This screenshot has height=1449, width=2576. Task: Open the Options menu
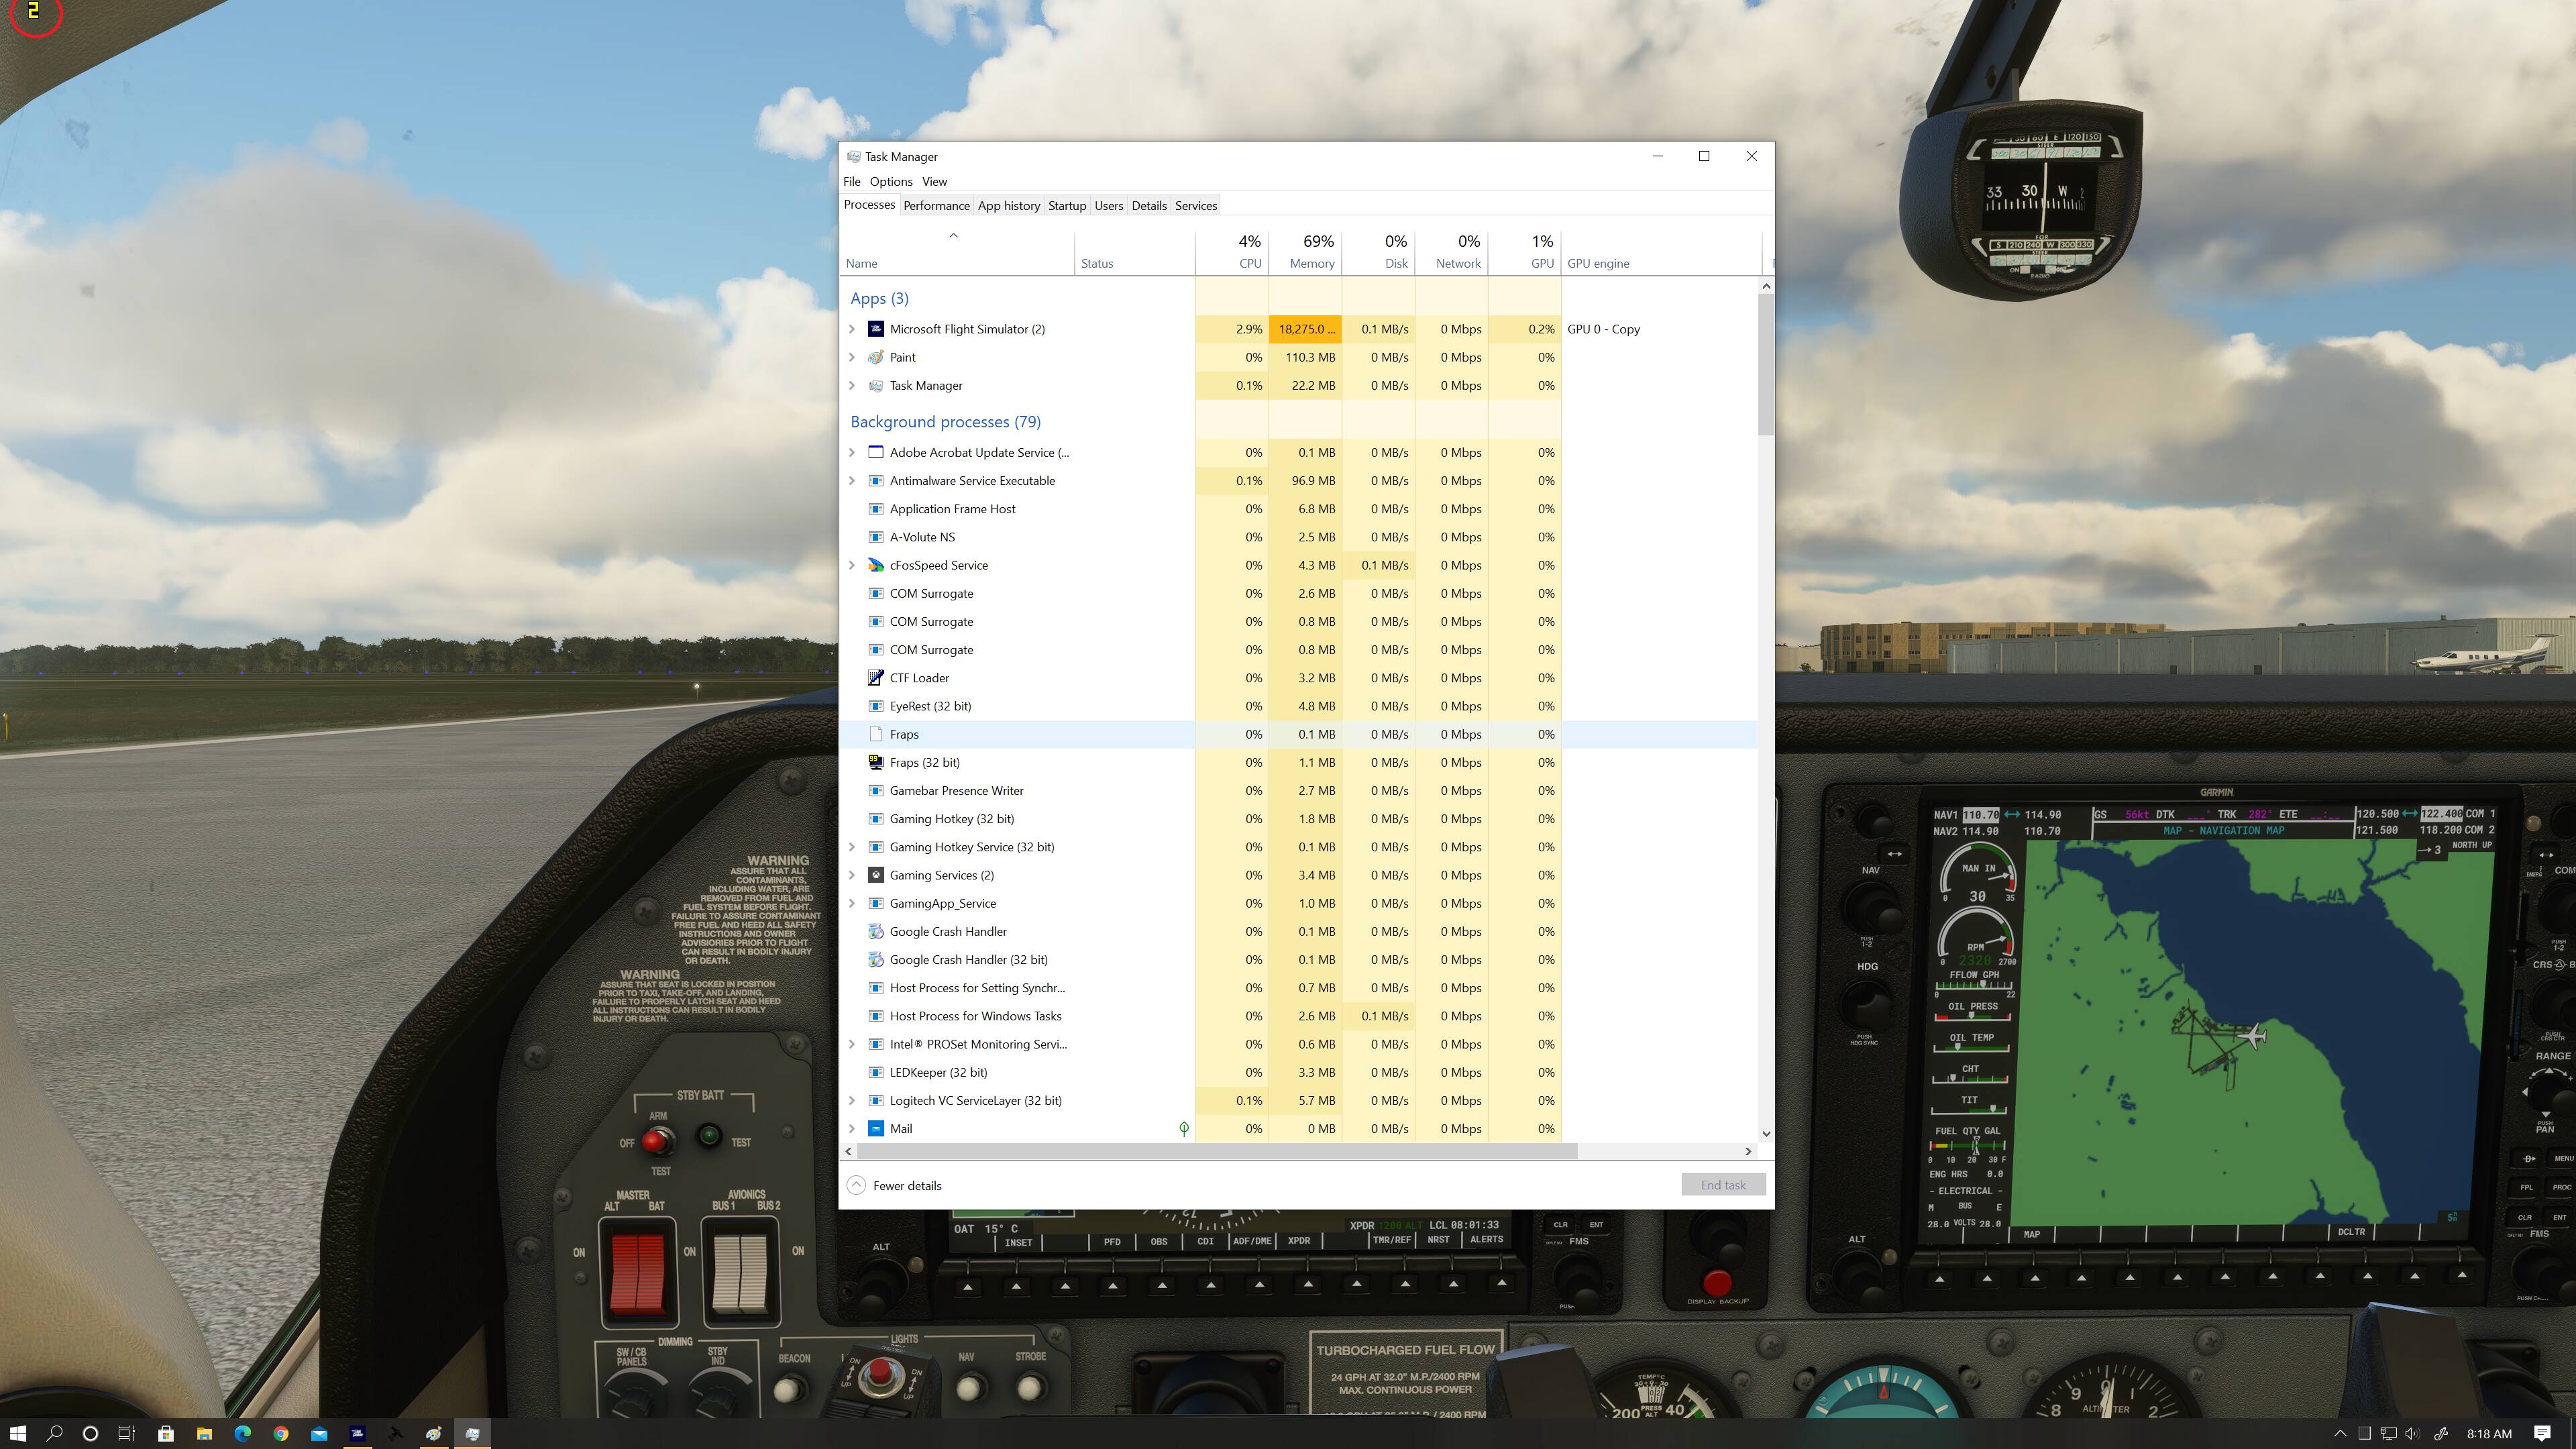890,181
